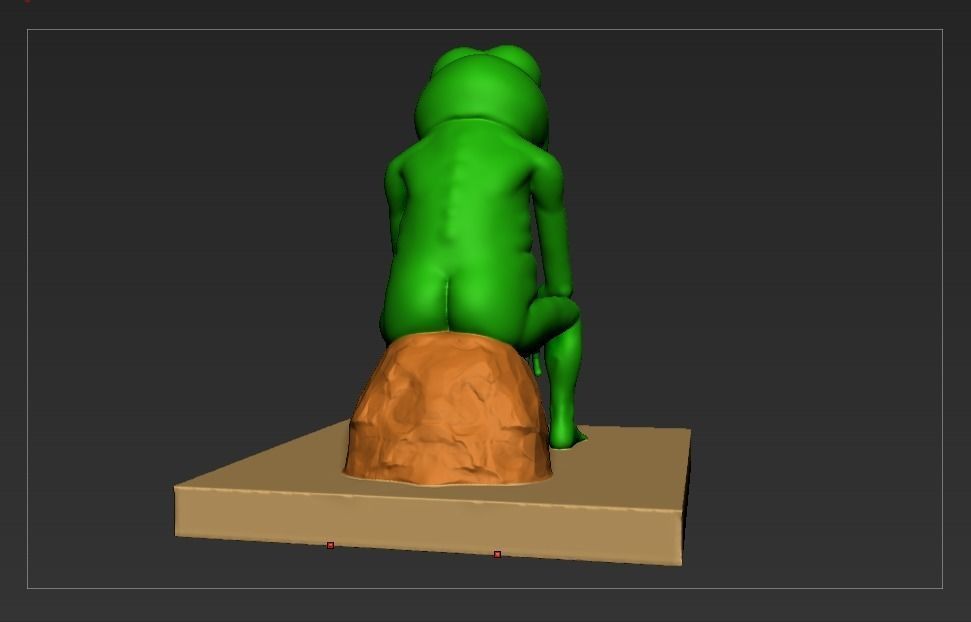Click the right red square marker on base edge
971x622 pixels.
497,554
